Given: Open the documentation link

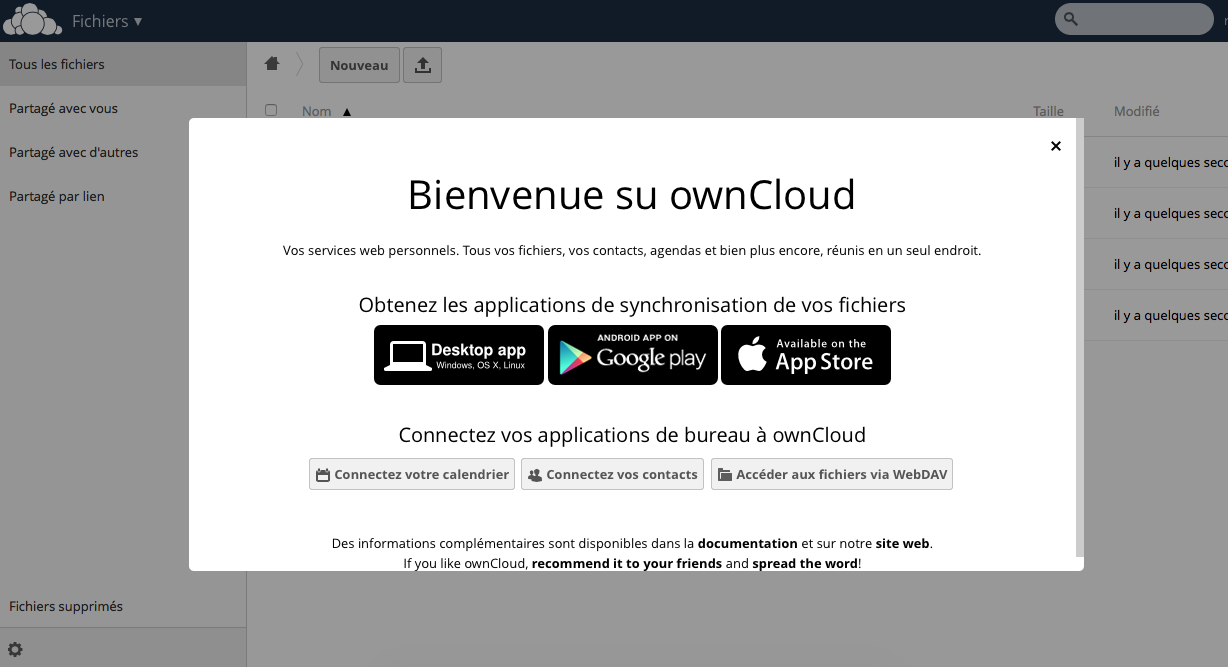Looking at the screenshot, I should pyautogui.click(x=748, y=543).
